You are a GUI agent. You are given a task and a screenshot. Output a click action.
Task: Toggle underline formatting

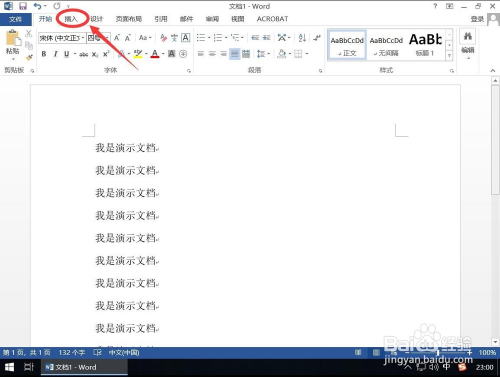point(66,54)
